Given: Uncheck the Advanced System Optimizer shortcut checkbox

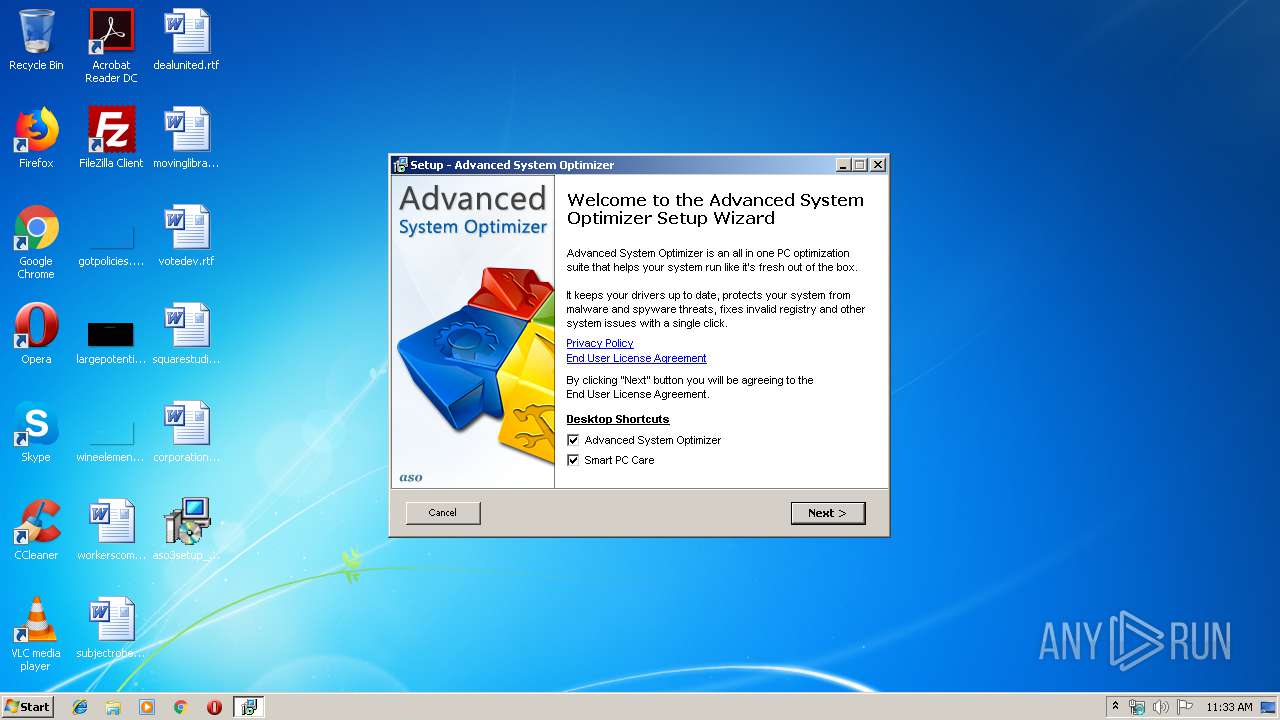Looking at the screenshot, I should 573,440.
